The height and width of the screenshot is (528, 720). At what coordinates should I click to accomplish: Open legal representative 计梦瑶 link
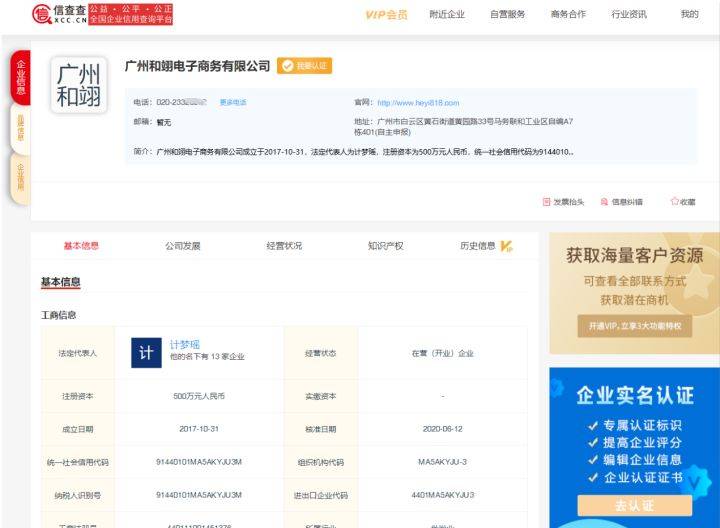(x=185, y=344)
